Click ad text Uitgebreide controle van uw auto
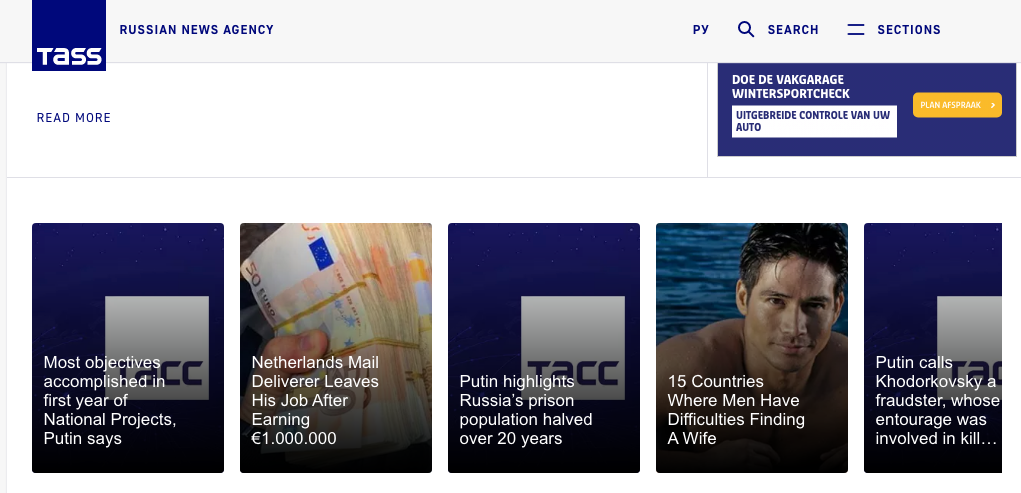 pyautogui.click(x=814, y=121)
